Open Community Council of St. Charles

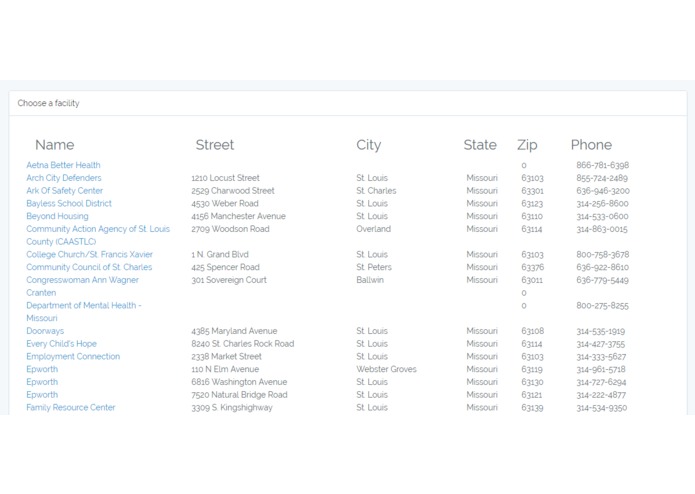89,268
